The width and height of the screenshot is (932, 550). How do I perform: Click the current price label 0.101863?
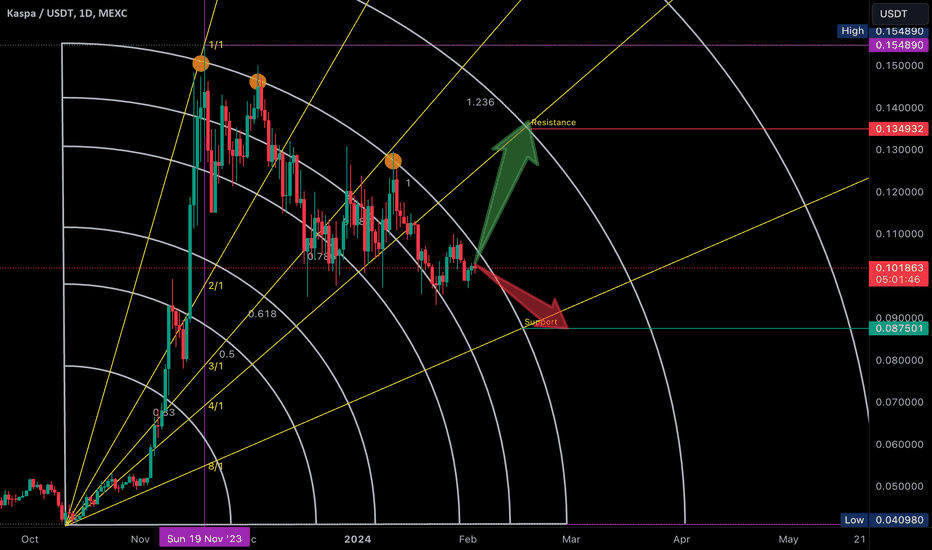[899, 268]
